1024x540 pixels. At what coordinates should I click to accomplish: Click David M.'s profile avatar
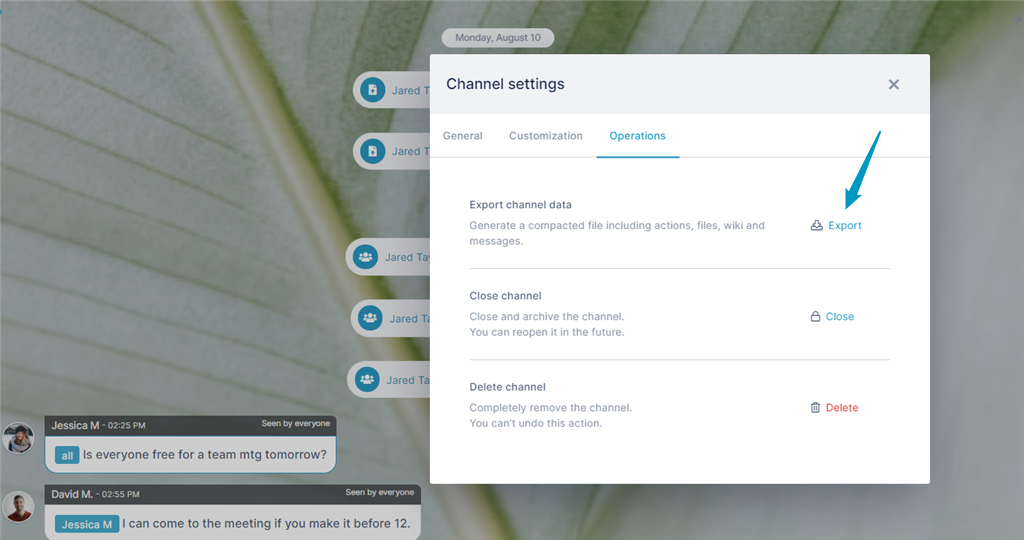18,507
